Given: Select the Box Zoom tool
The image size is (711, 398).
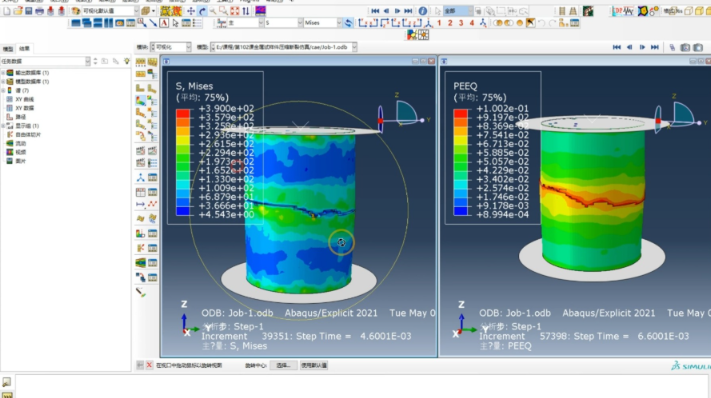Looking at the screenshot, I should tap(224, 11).
